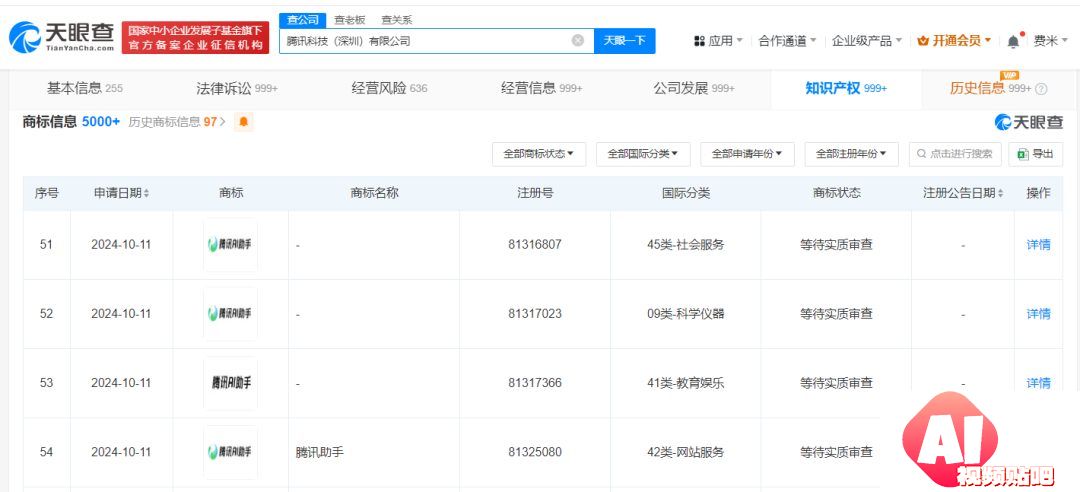
Task: Open the 全部申请年份 dropdown
Action: tap(747, 154)
